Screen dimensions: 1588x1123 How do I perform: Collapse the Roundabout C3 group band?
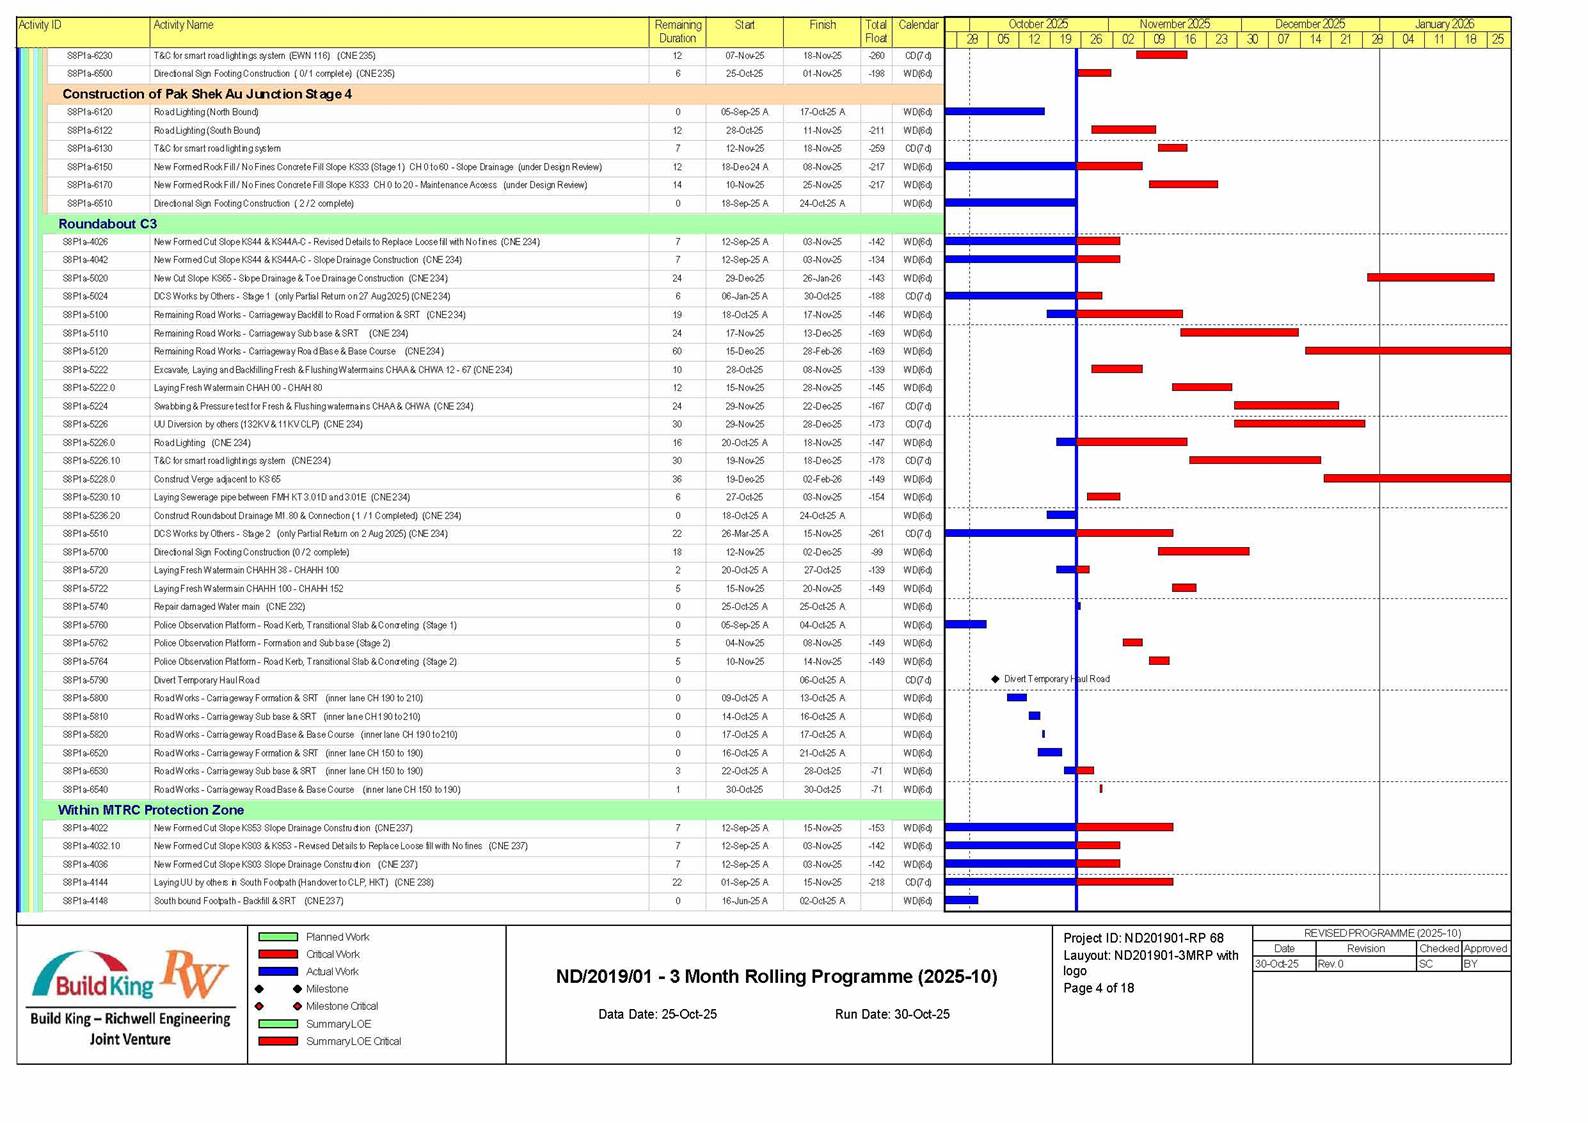pyautogui.click(x=107, y=224)
